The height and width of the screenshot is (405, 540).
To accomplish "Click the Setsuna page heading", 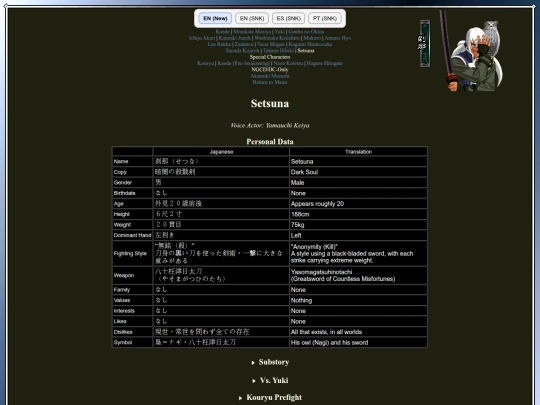I will [x=270, y=103].
